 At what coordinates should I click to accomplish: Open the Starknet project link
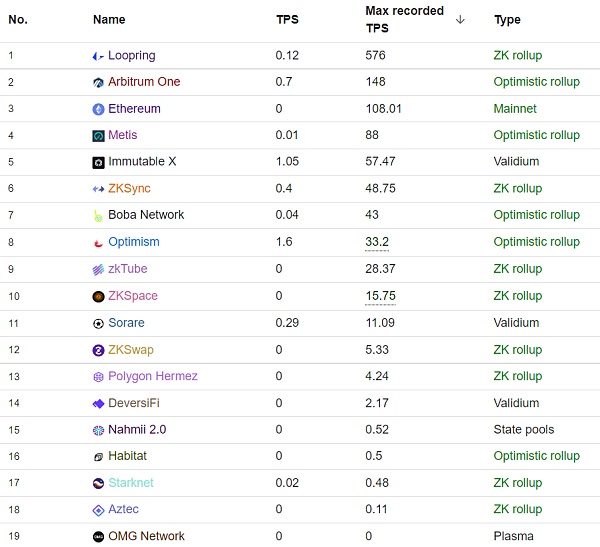(131, 483)
